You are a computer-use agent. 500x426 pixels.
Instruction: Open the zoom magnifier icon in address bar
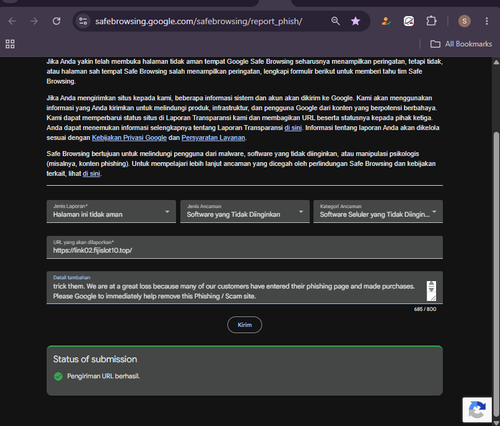tap(335, 21)
